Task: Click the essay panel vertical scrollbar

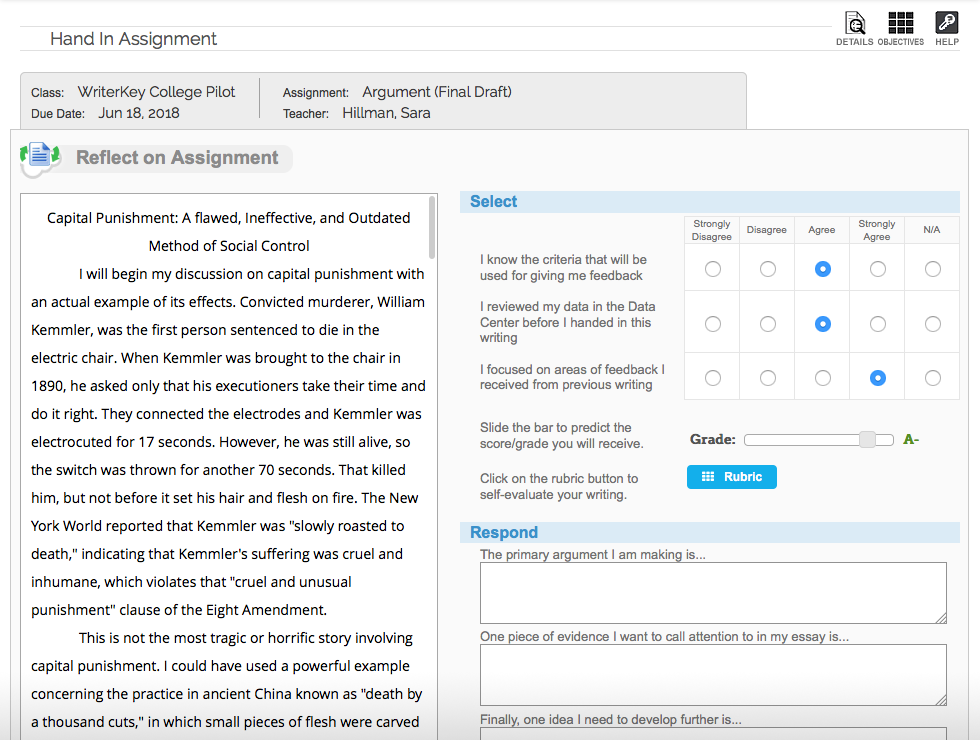Action: tap(432, 227)
